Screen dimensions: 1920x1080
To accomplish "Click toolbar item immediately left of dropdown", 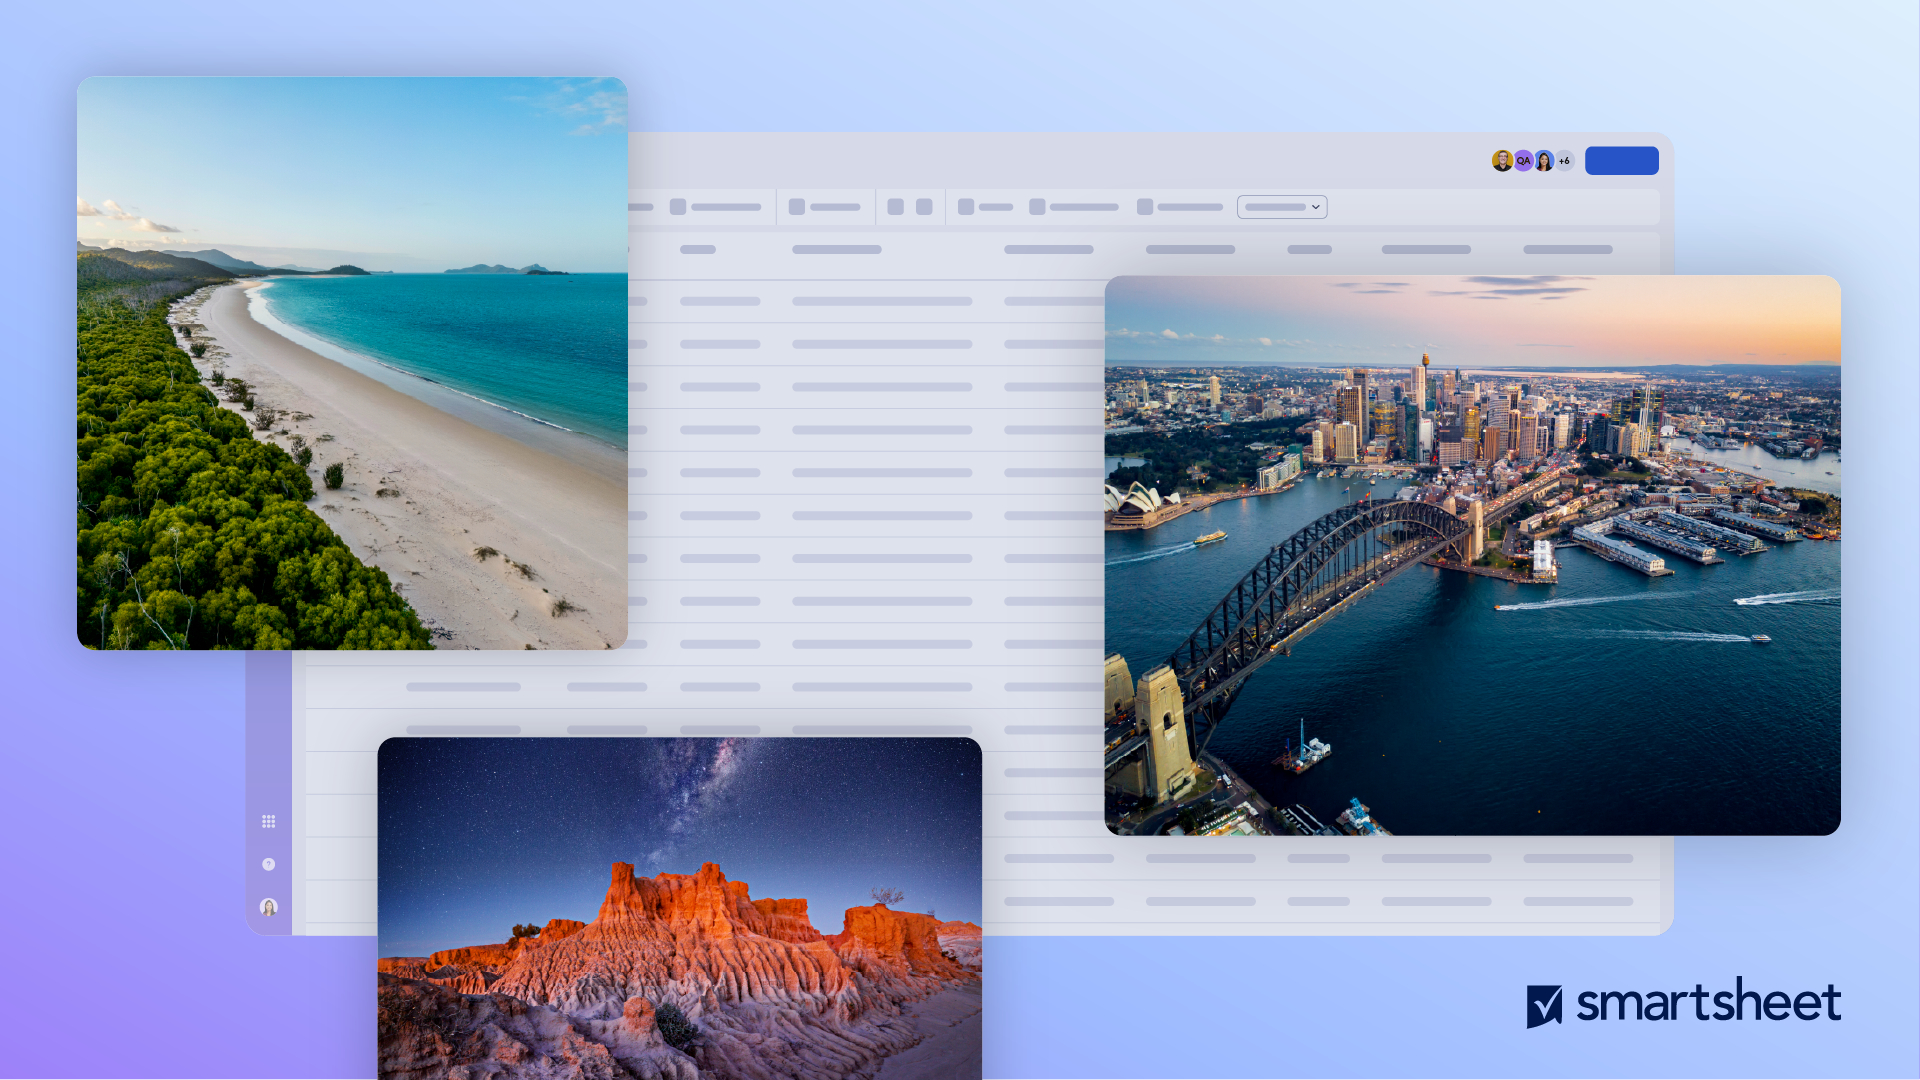I will tap(1180, 207).
